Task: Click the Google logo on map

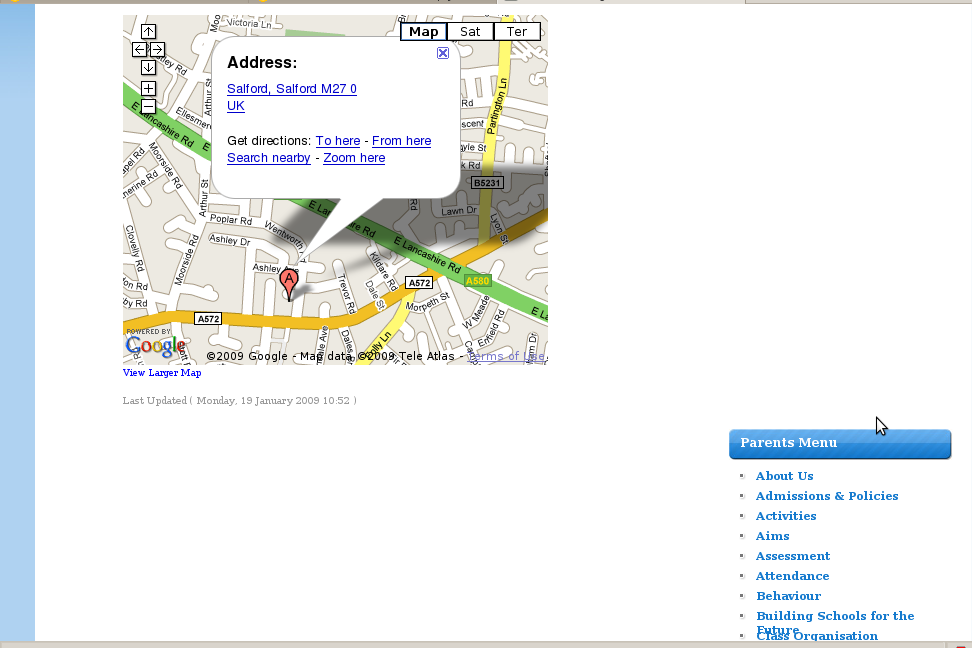Action: pyautogui.click(x=155, y=345)
